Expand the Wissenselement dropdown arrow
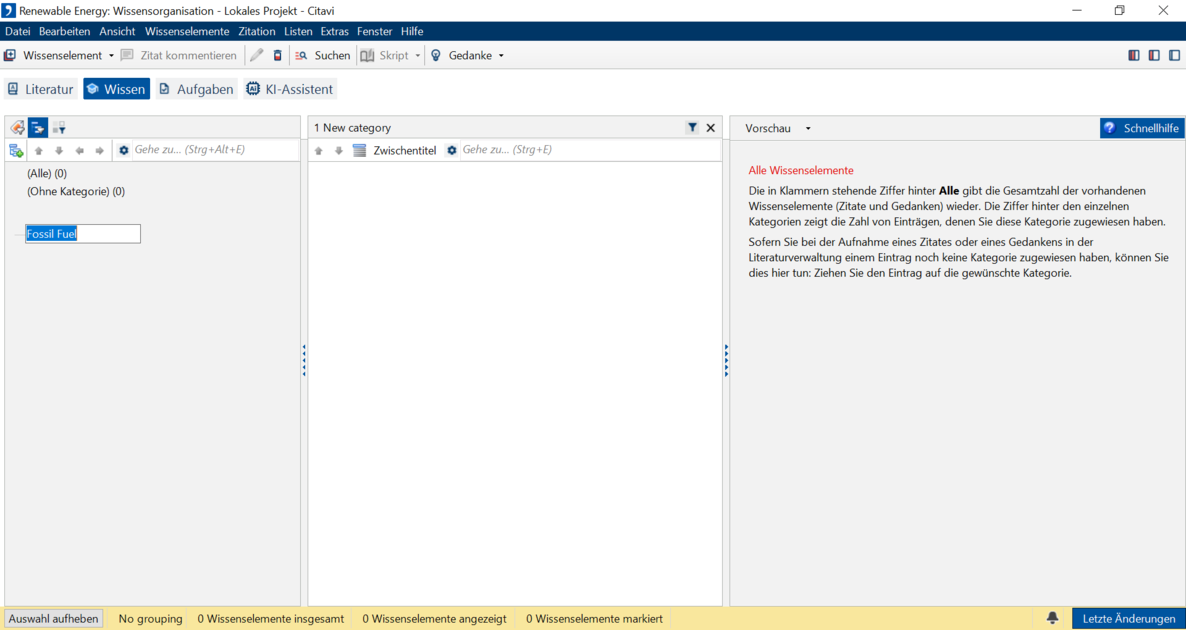This screenshot has height=630, width=1186. pos(111,56)
